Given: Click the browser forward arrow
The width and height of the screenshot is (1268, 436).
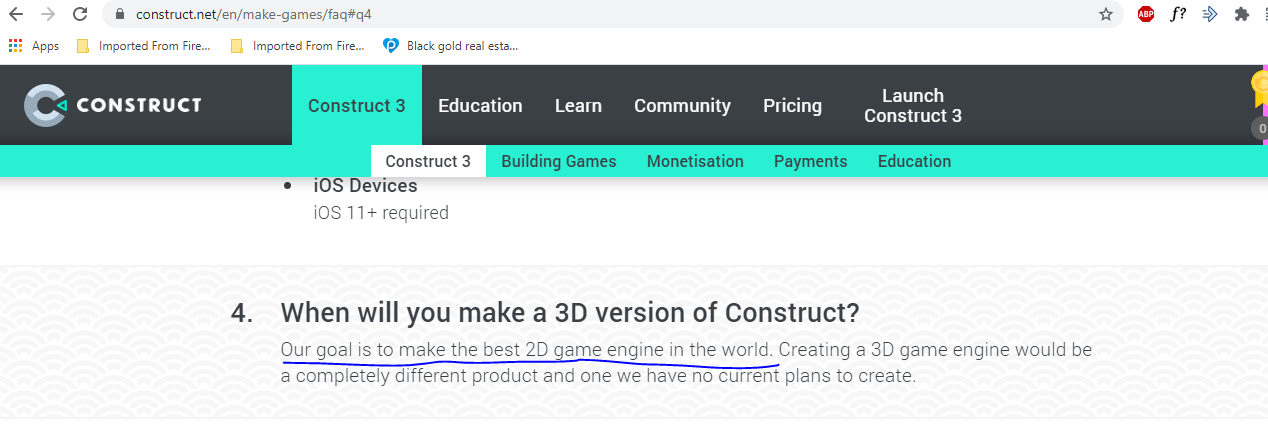Looking at the screenshot, I should tap(47, 14).
